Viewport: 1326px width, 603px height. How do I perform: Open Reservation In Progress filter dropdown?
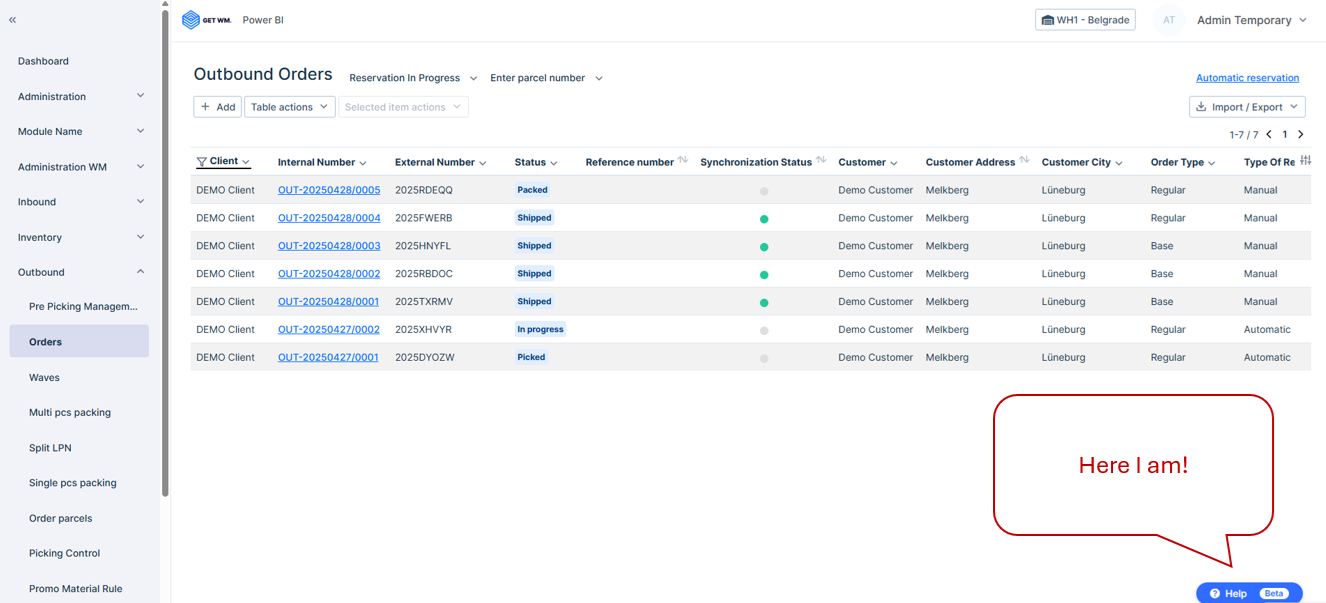coord(413,78)
